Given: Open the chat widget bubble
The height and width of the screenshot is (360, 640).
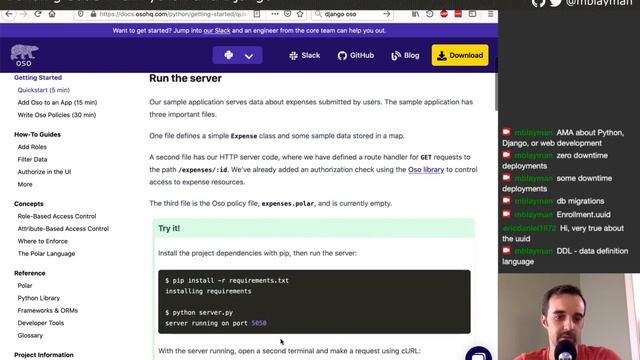Looking at the screenshot, I should click(478, 354).
